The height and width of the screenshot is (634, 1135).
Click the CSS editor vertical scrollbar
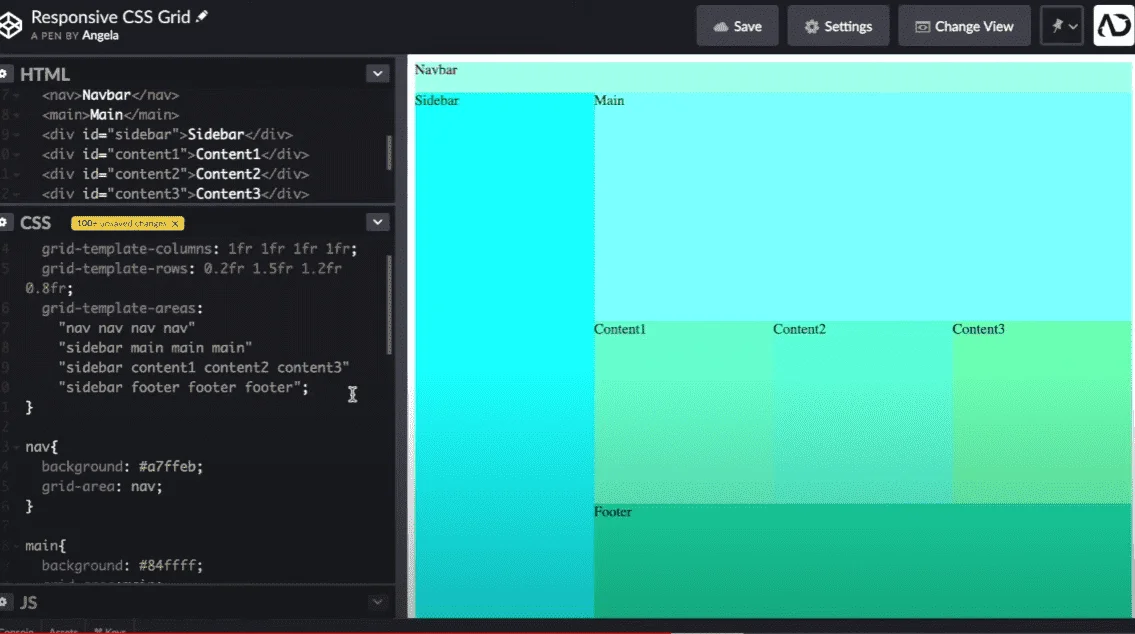(389, 304)
